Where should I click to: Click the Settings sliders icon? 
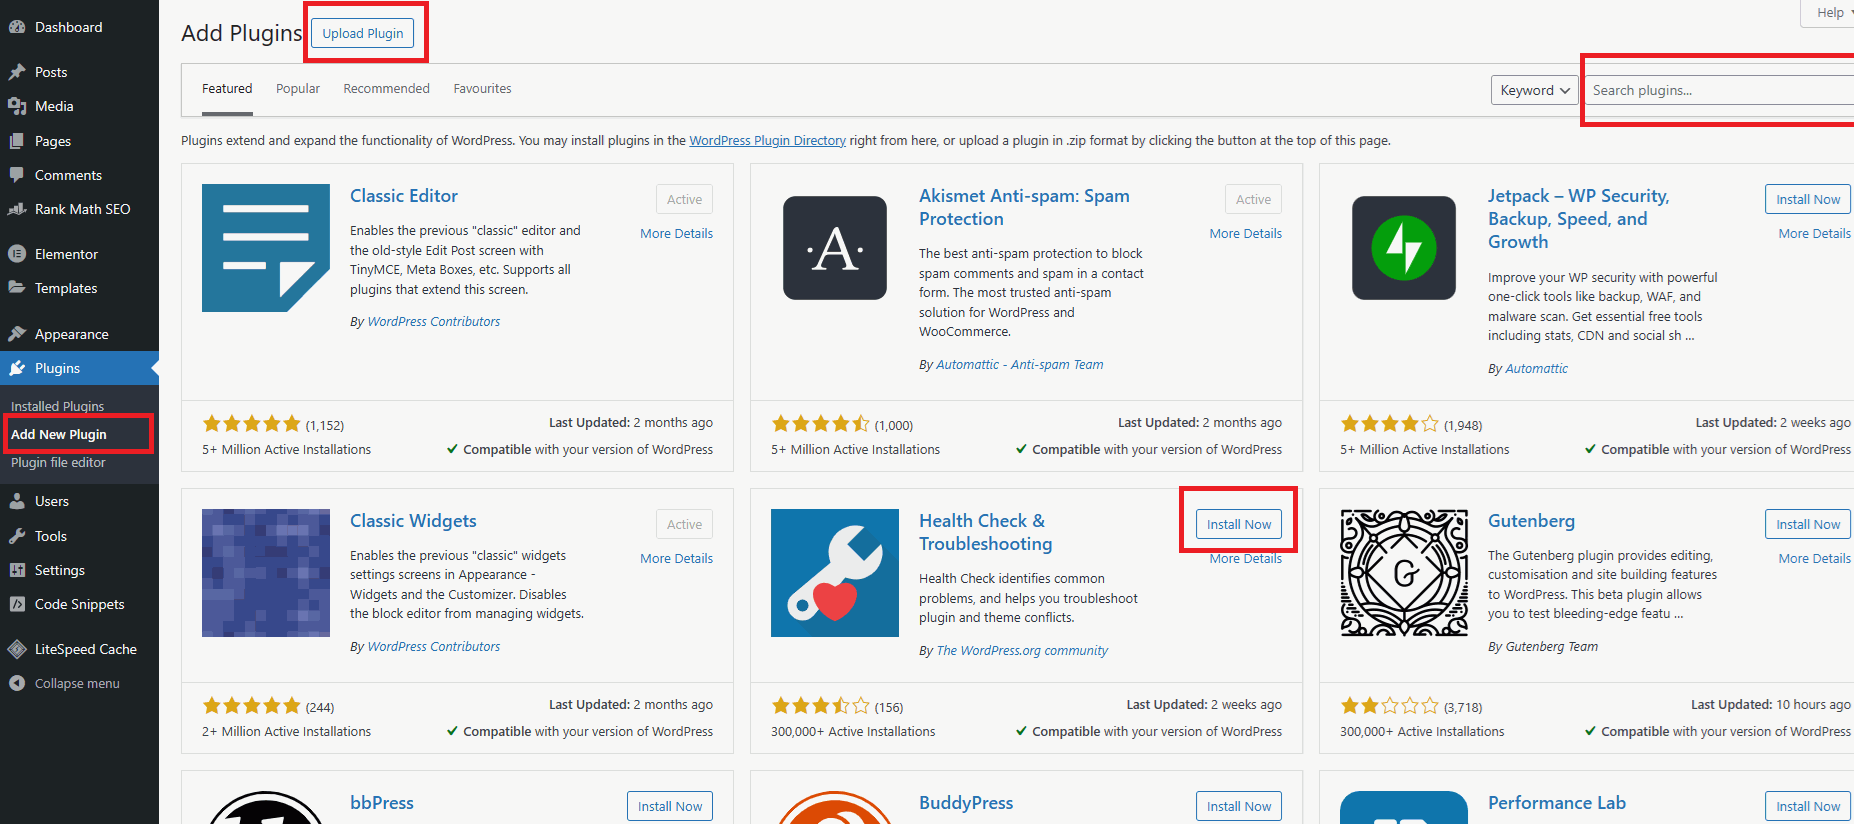pyautogui.click(x=17, y=570)
